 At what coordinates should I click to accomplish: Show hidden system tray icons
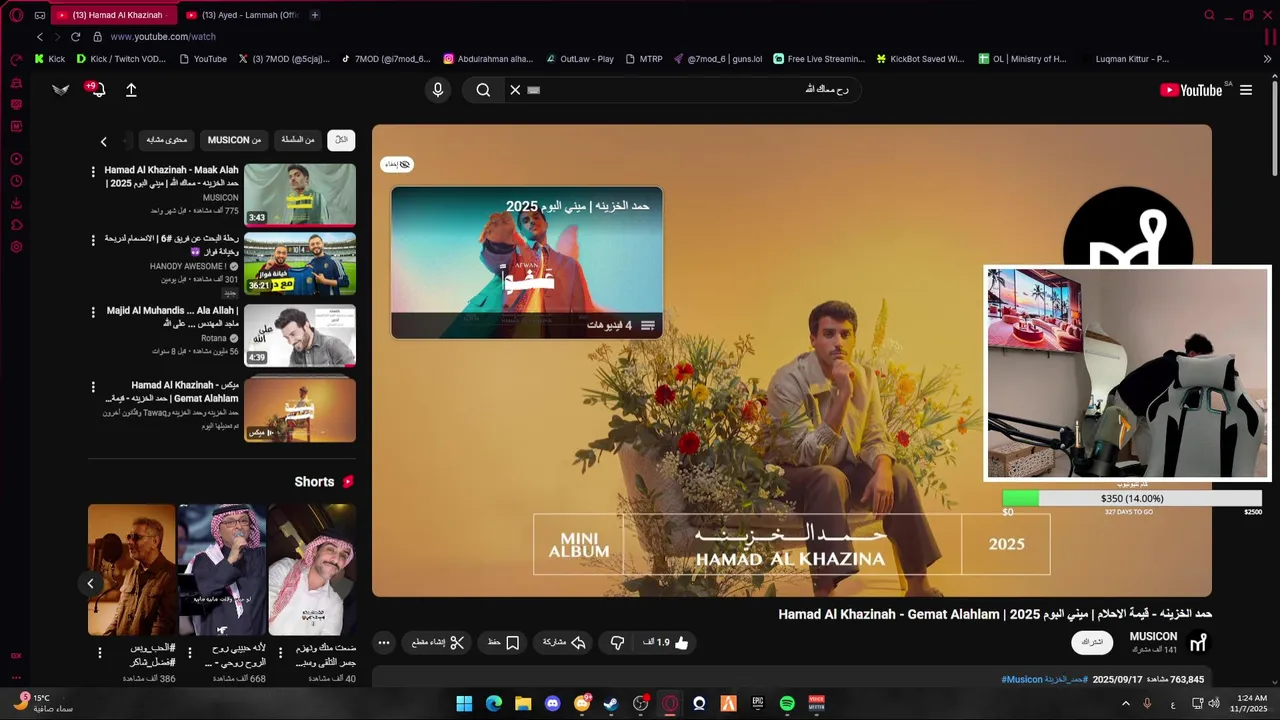pos(1125,703)
